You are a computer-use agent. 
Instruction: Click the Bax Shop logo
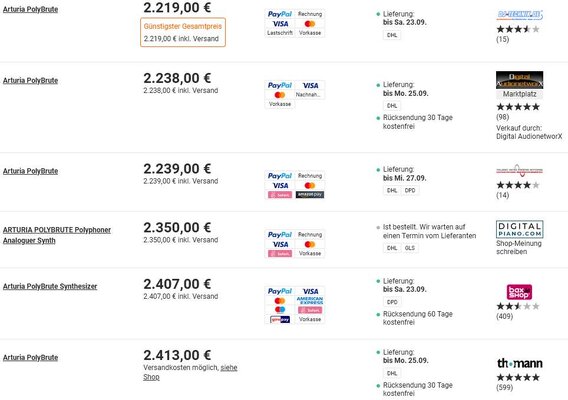(519, 292)
